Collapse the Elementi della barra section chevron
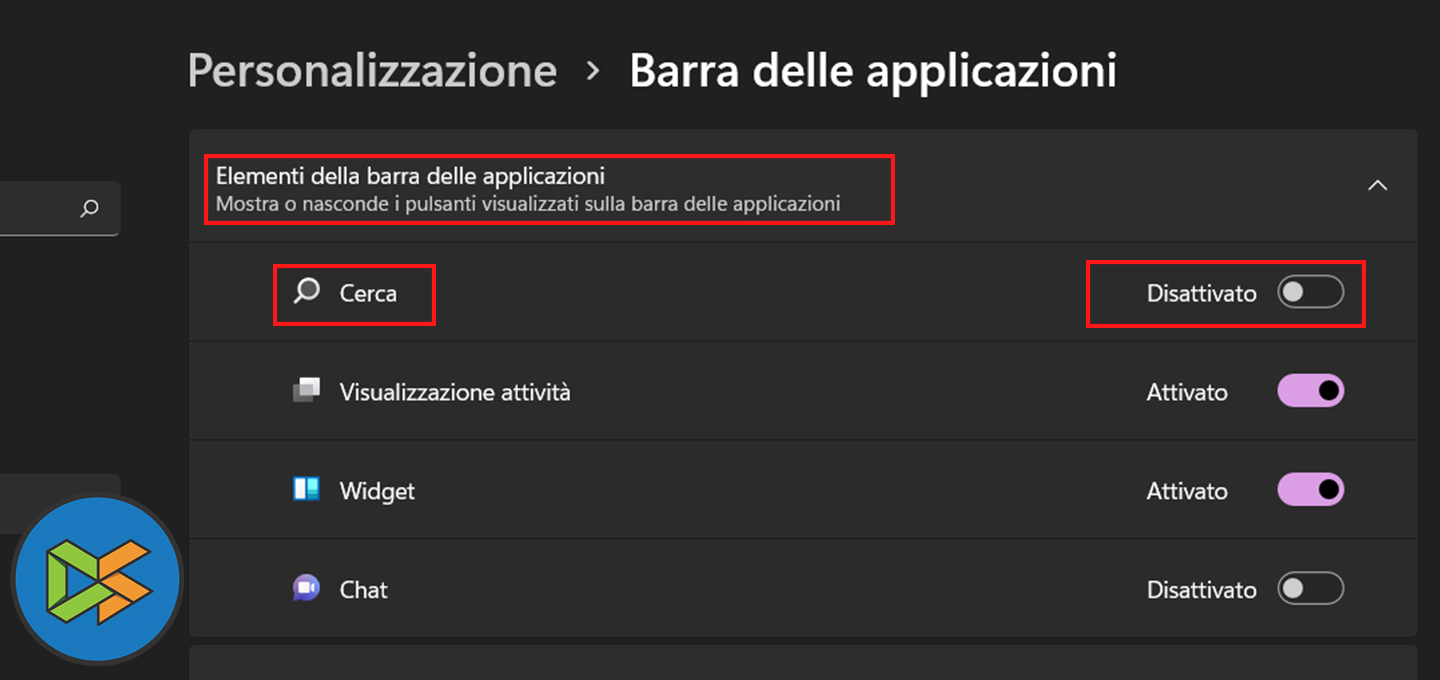The width and height of the screenshot is (1440, 680). click(1377, 186)
